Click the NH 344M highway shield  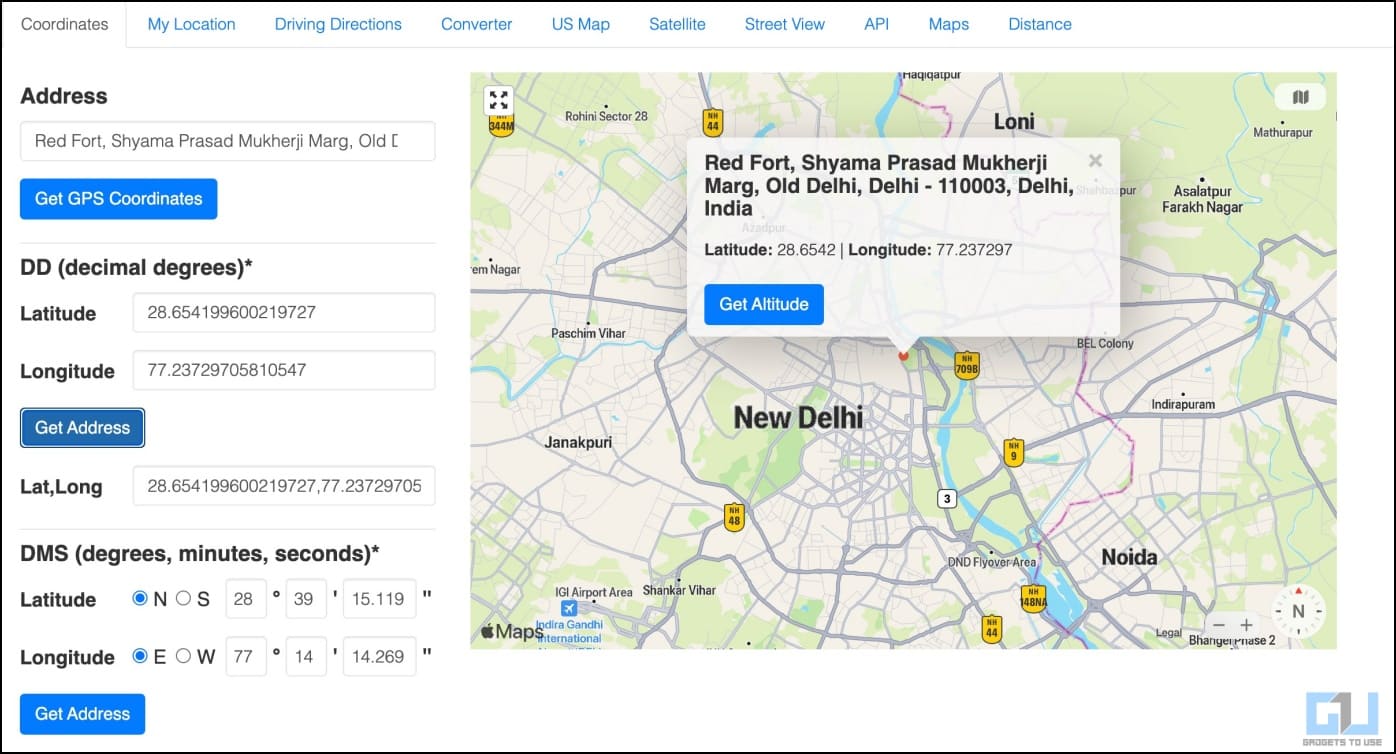tap(501, 123)
